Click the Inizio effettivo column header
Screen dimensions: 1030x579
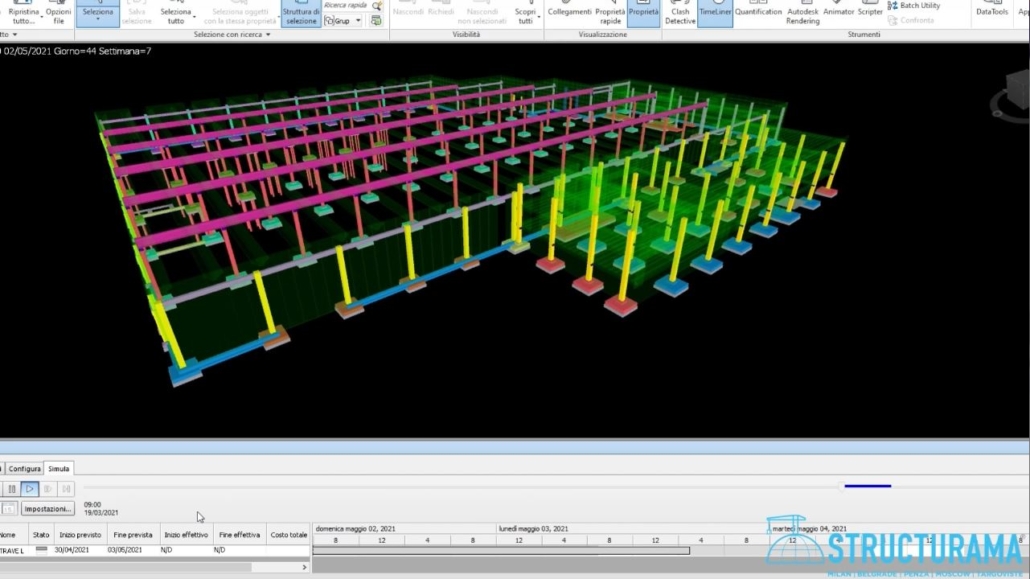[186, 535]
